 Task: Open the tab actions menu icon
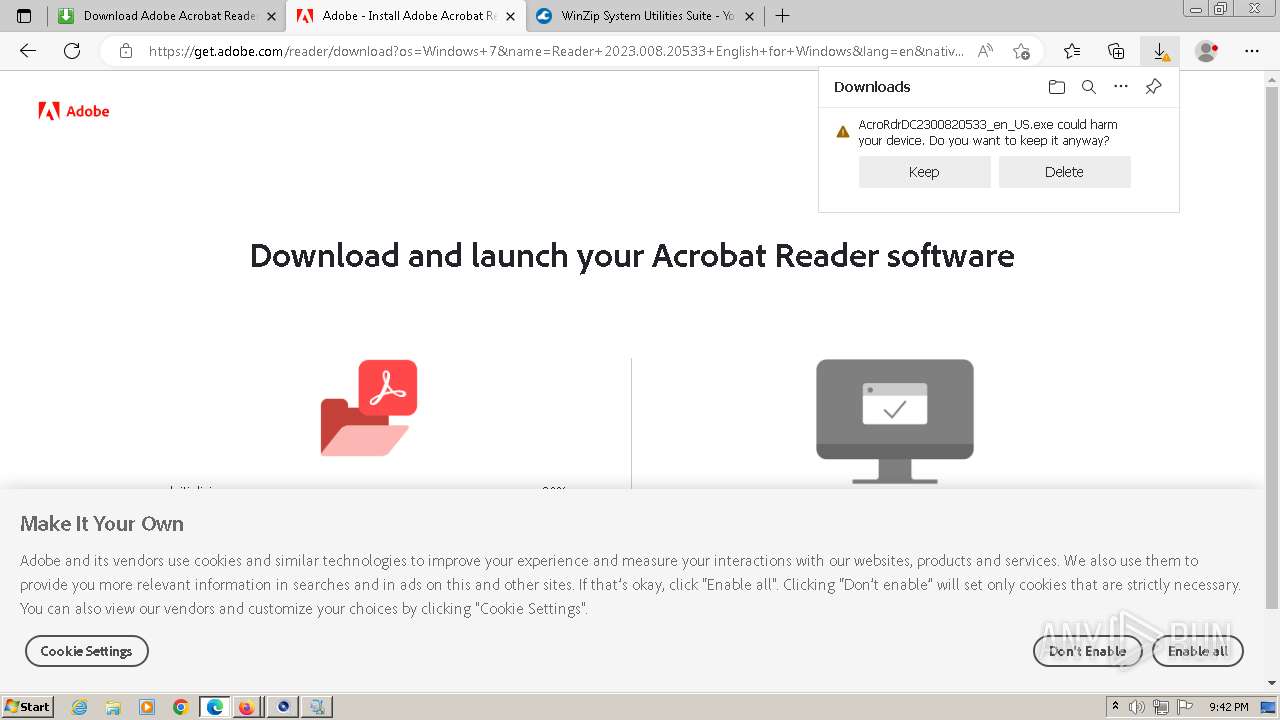[24, 16]
